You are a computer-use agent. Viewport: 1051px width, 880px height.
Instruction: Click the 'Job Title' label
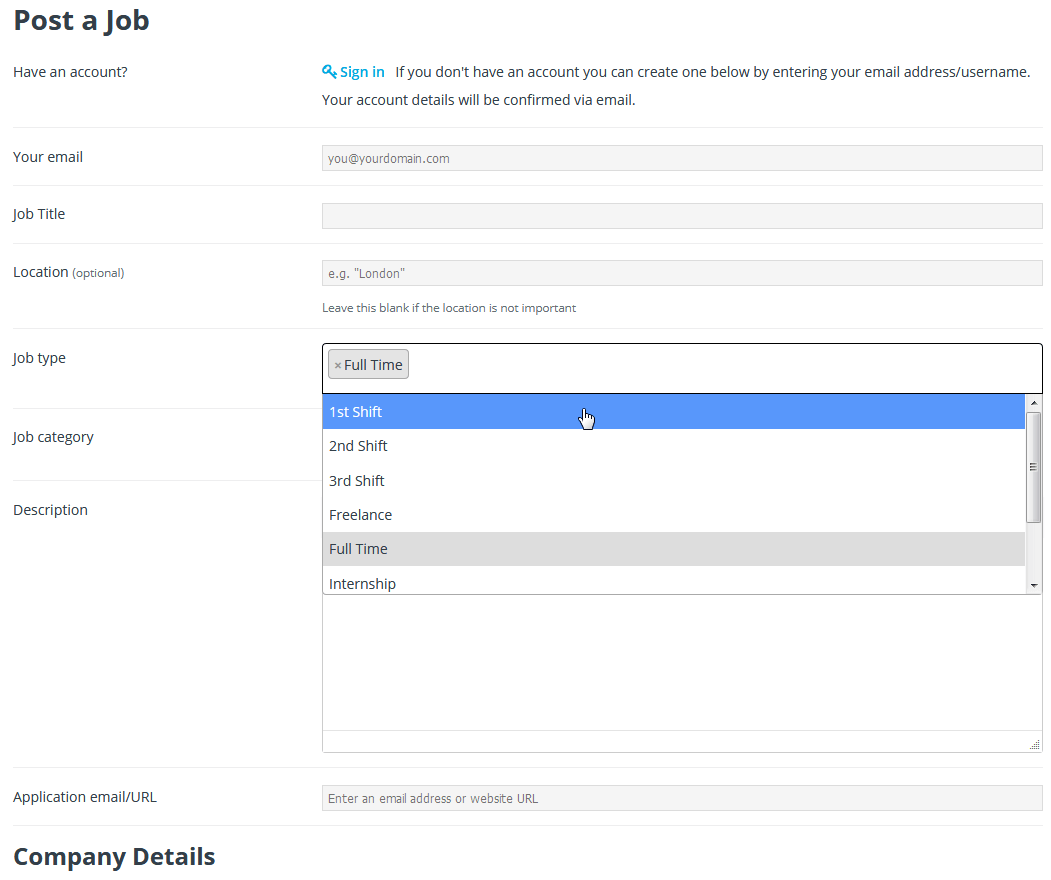click(x=39, y=214)
